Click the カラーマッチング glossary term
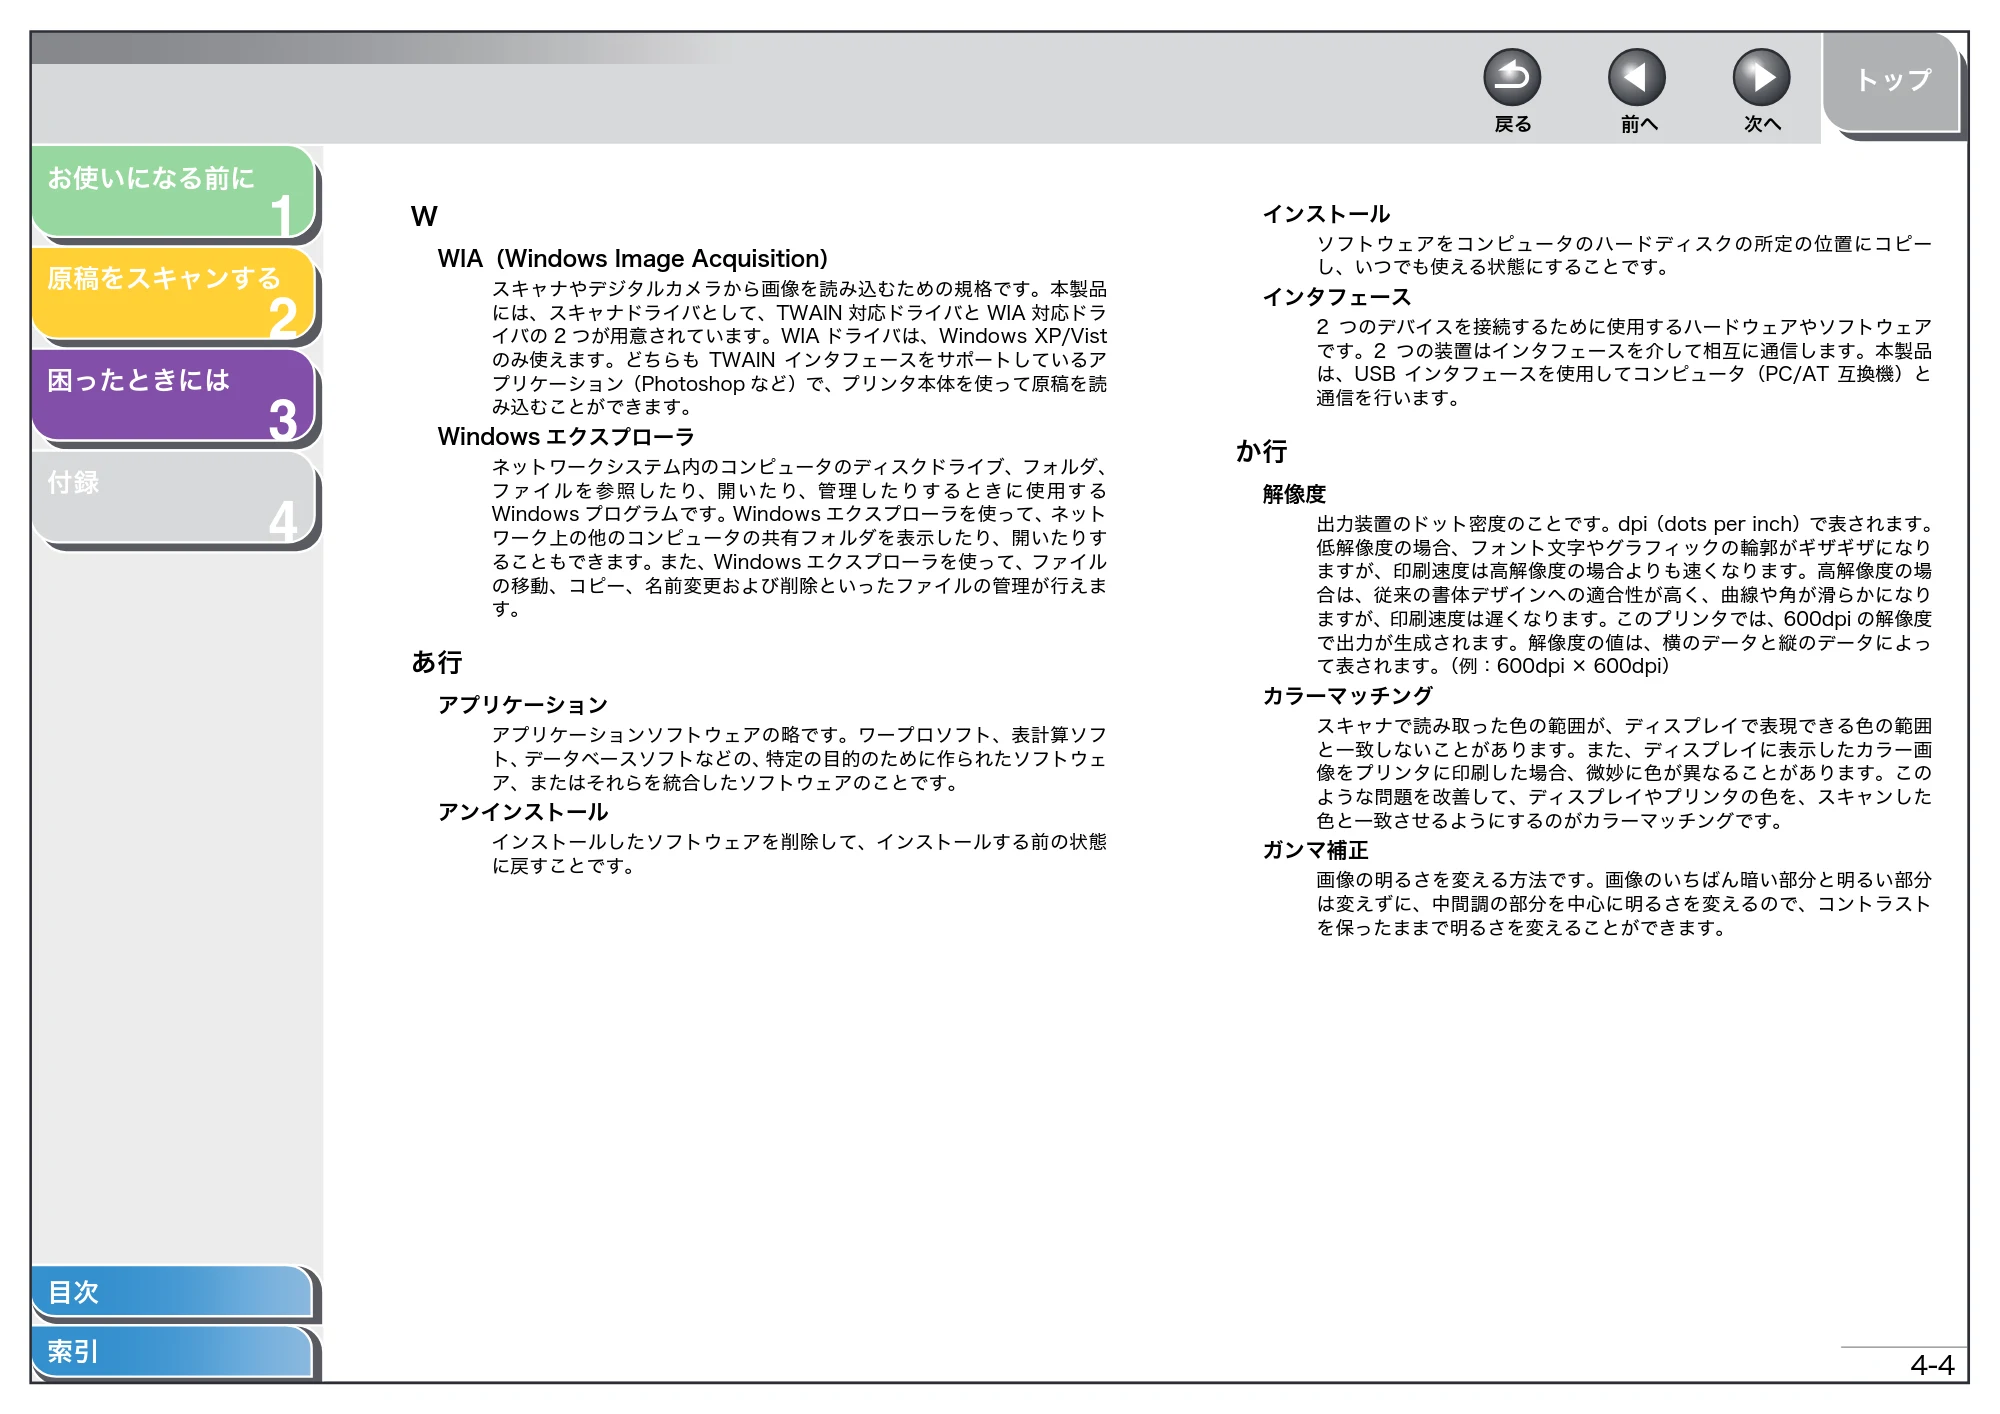2000x1414 pixels. coord(1347,696)
